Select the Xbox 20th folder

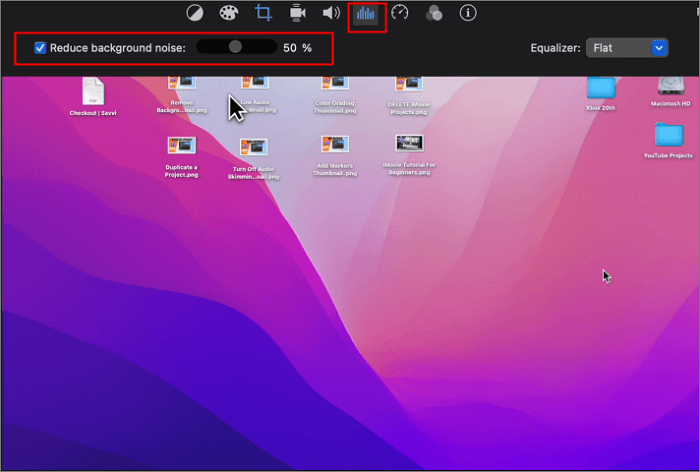coord(601,89)
